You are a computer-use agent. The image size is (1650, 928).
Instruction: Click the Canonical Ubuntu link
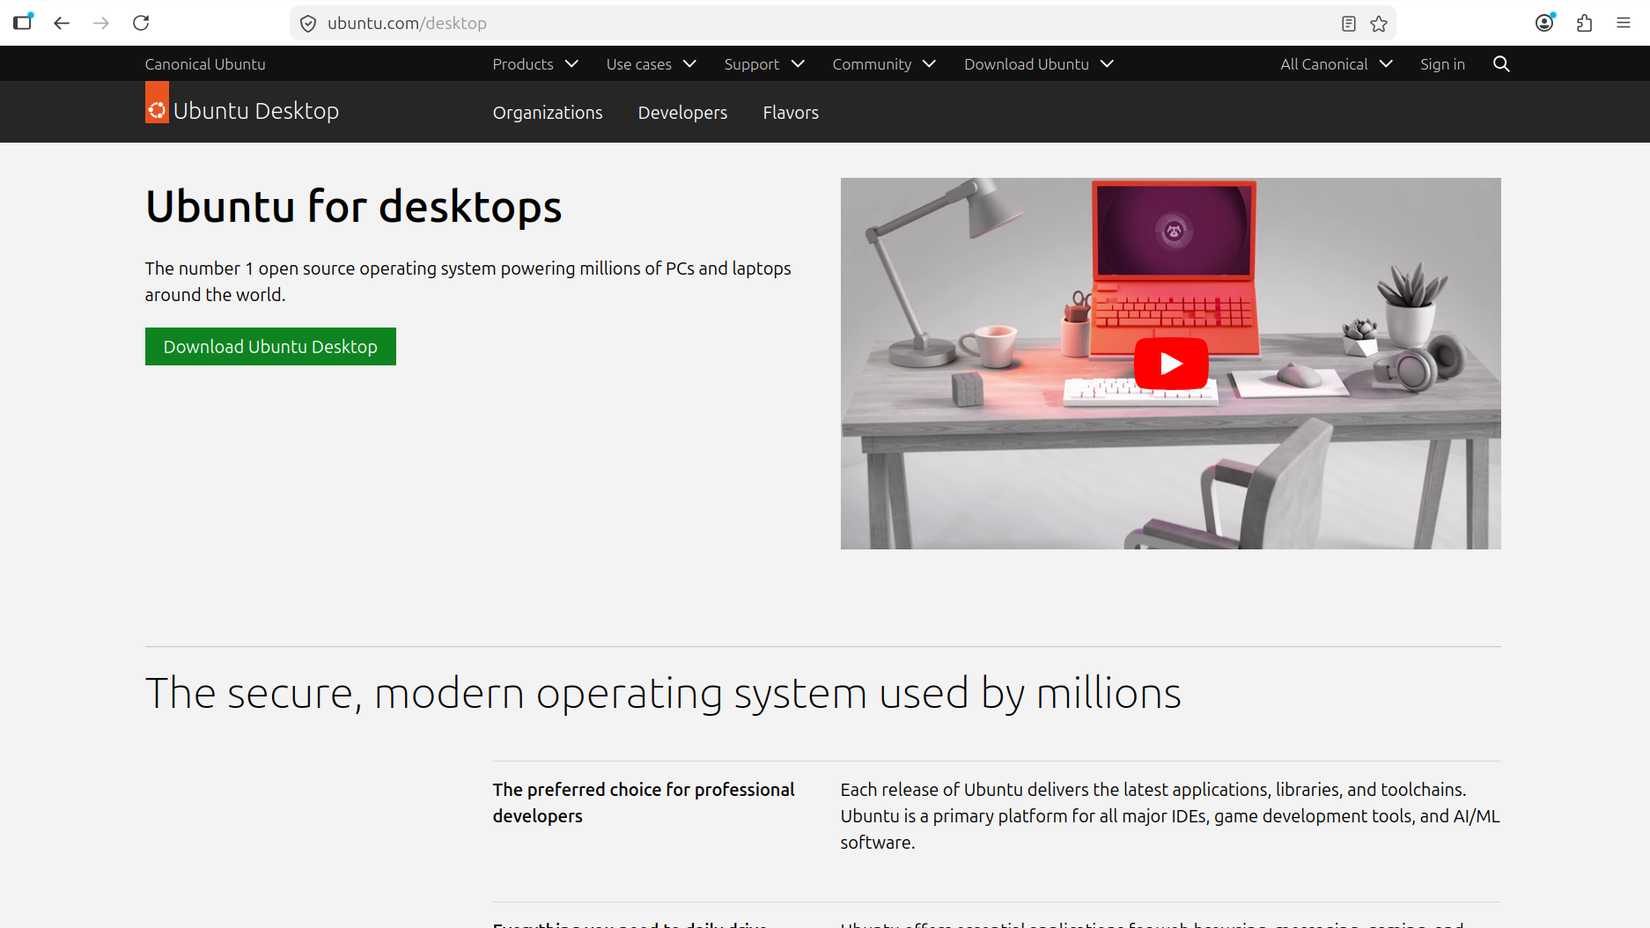coord(205,64)
